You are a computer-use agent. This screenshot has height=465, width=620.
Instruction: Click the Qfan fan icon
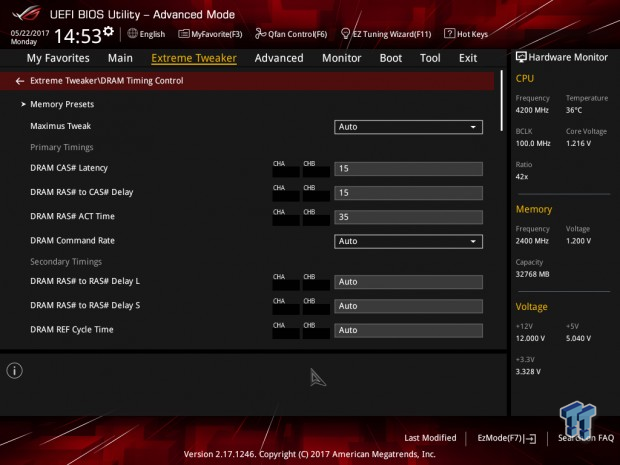coord(260,34)
